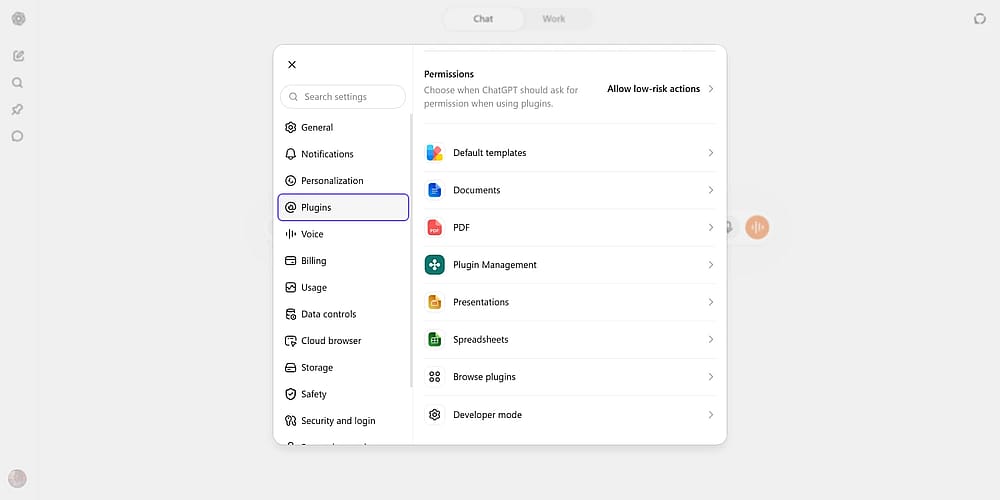This screenshot has width=1000, height=500.
Task: Expand PDF row chevron
Action: [x=710, y=228]
